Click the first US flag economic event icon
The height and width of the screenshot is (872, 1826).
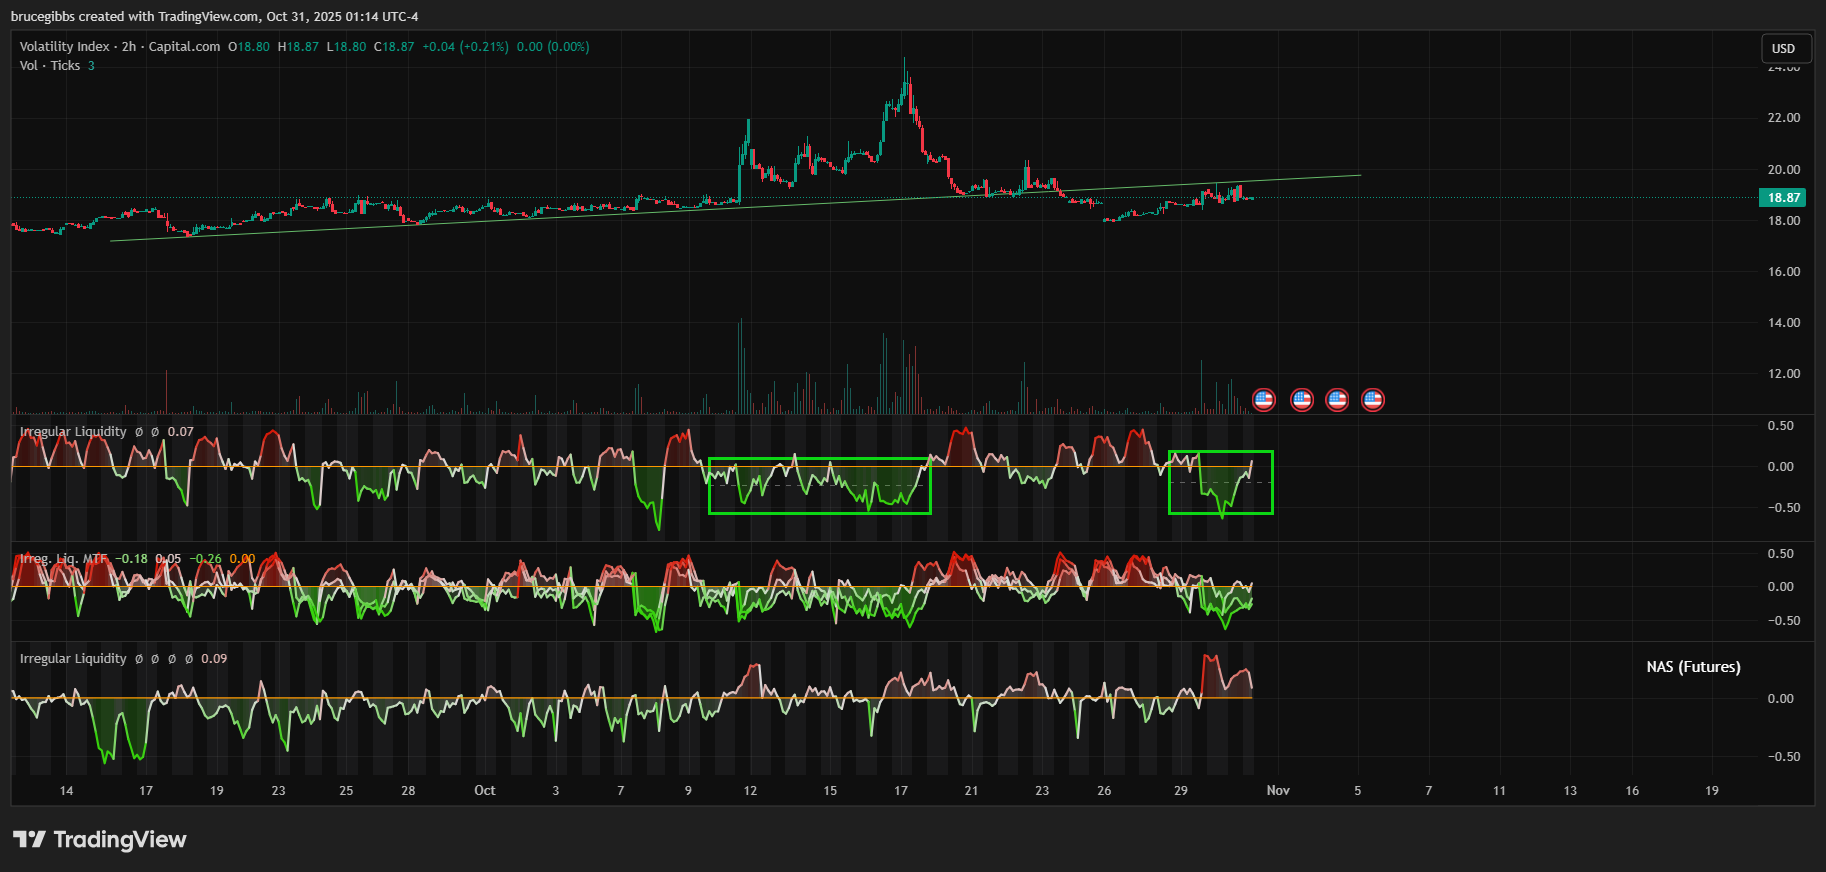point(1264,400)
